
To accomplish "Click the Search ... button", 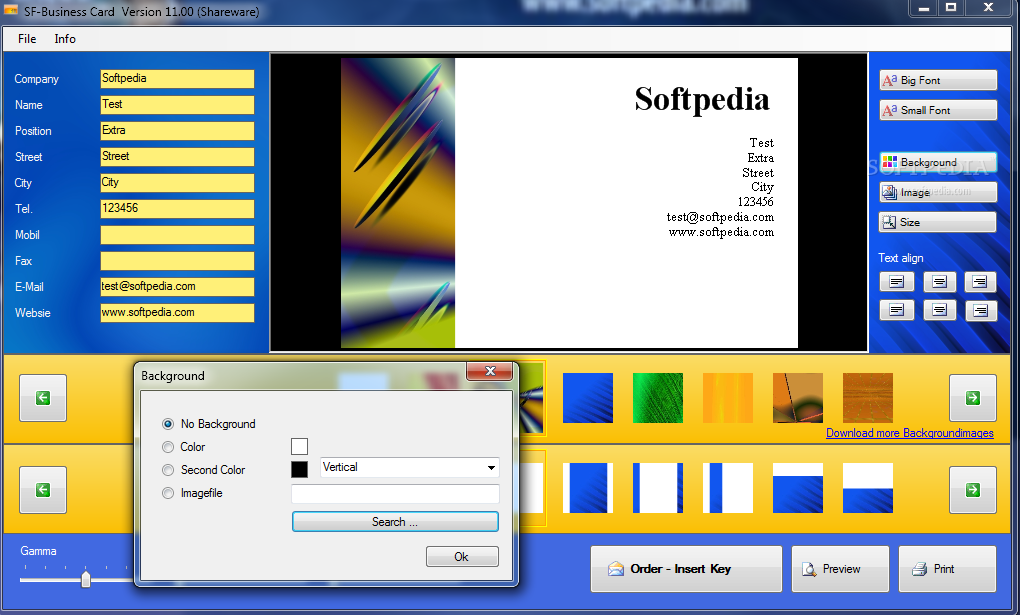I will coord(395,522).
